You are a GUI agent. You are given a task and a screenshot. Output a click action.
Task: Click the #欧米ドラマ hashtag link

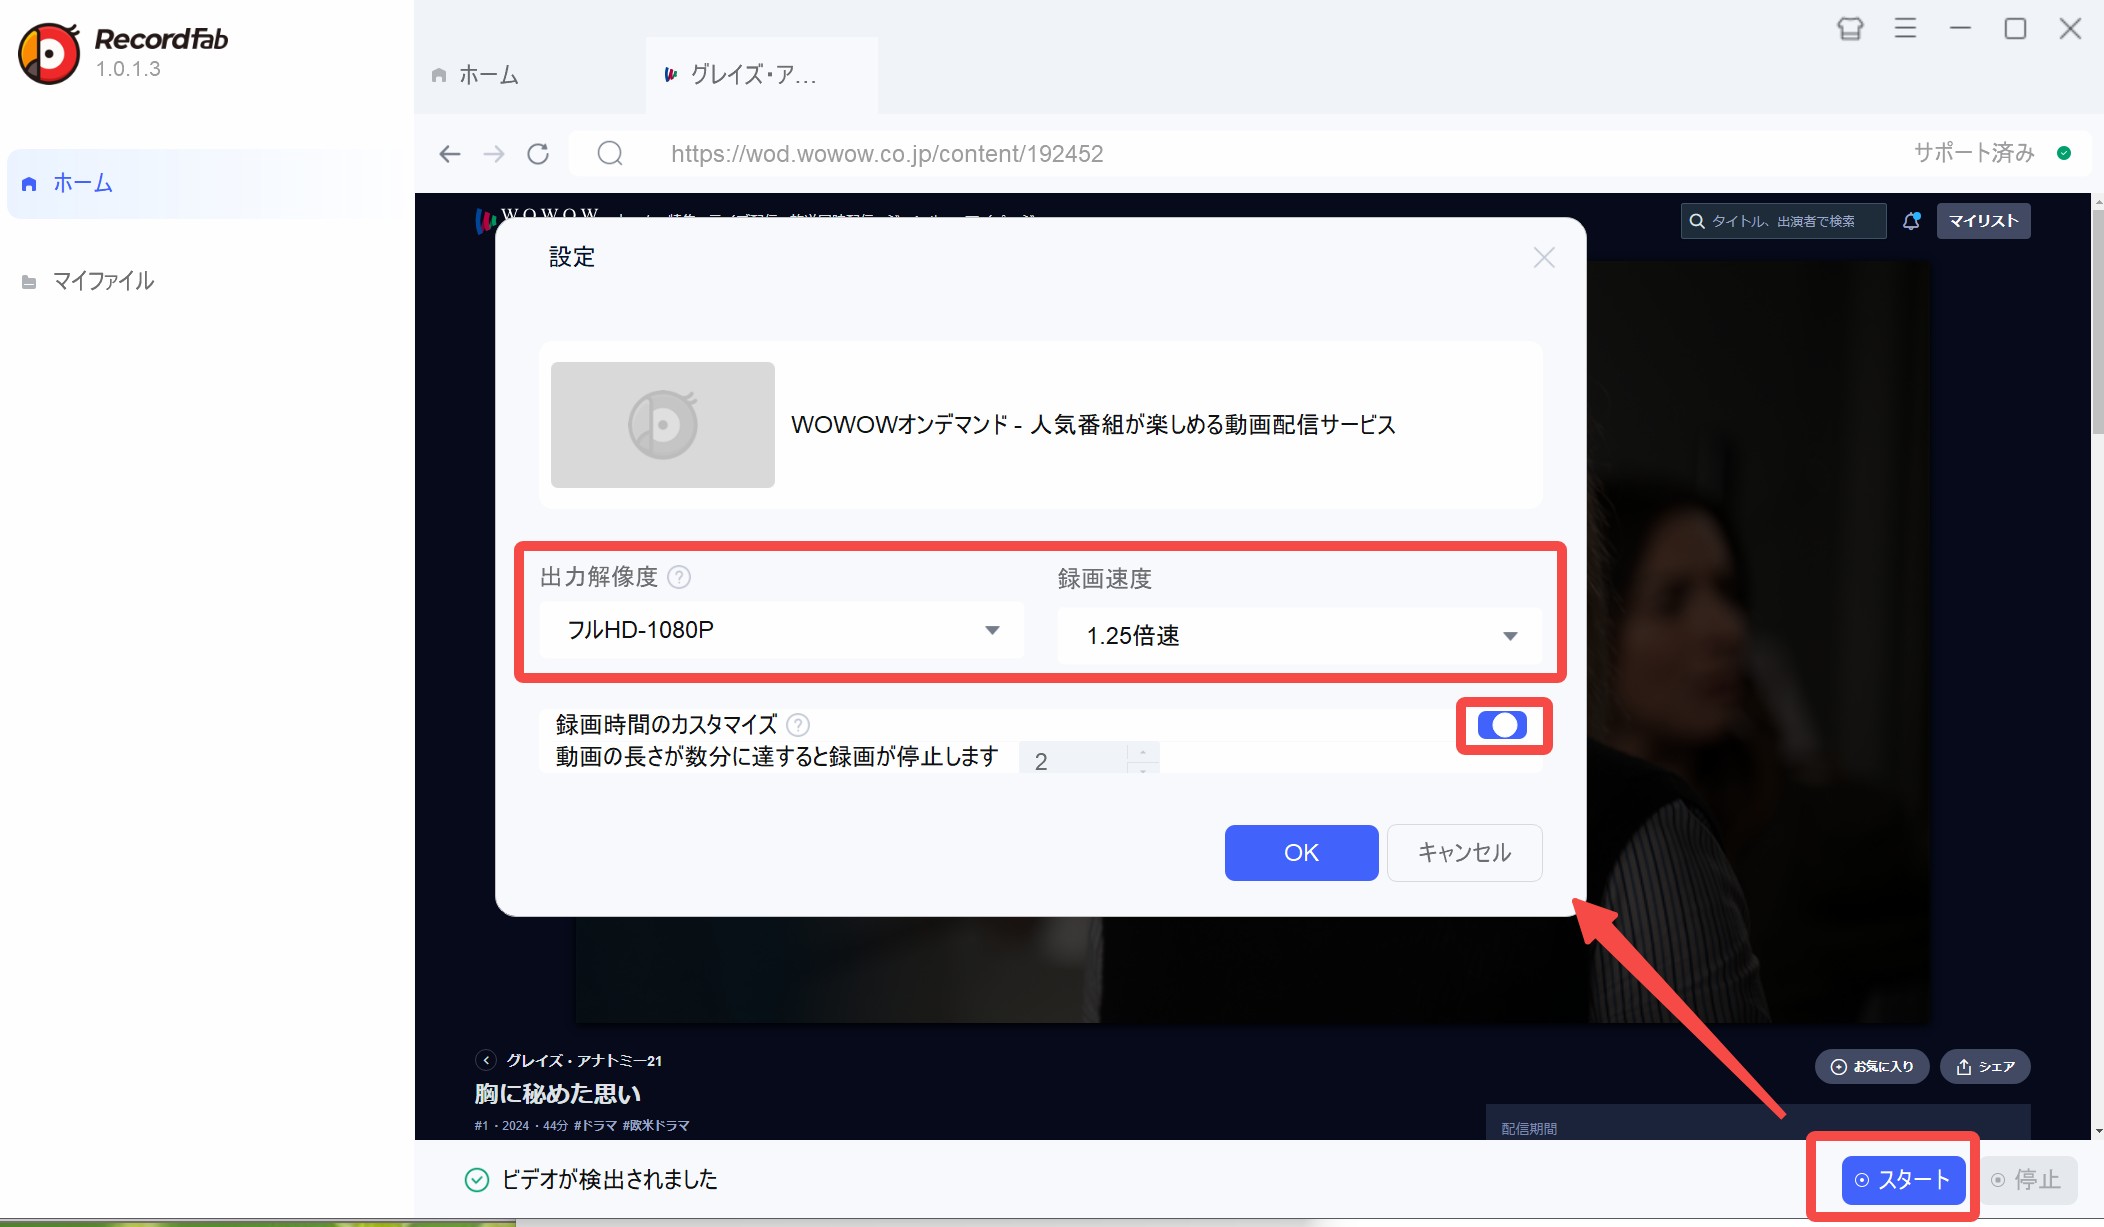point(656,1125)
